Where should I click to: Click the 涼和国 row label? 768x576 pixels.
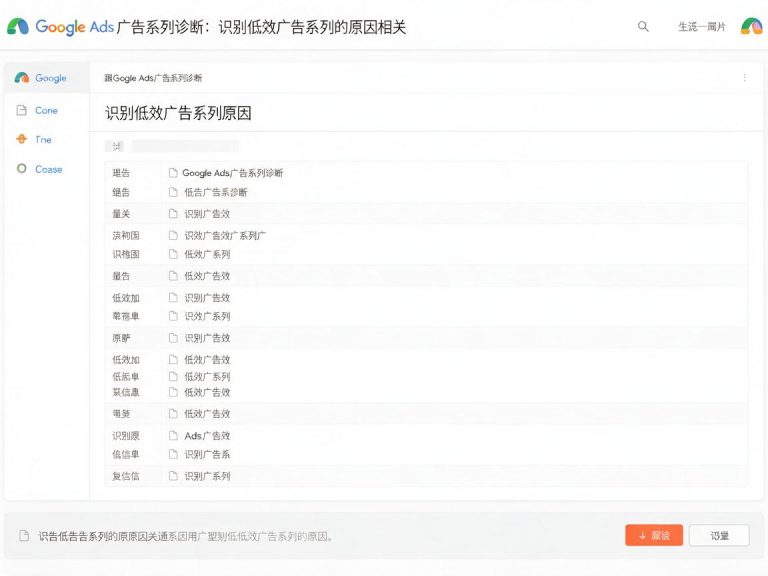coord(126,235)
